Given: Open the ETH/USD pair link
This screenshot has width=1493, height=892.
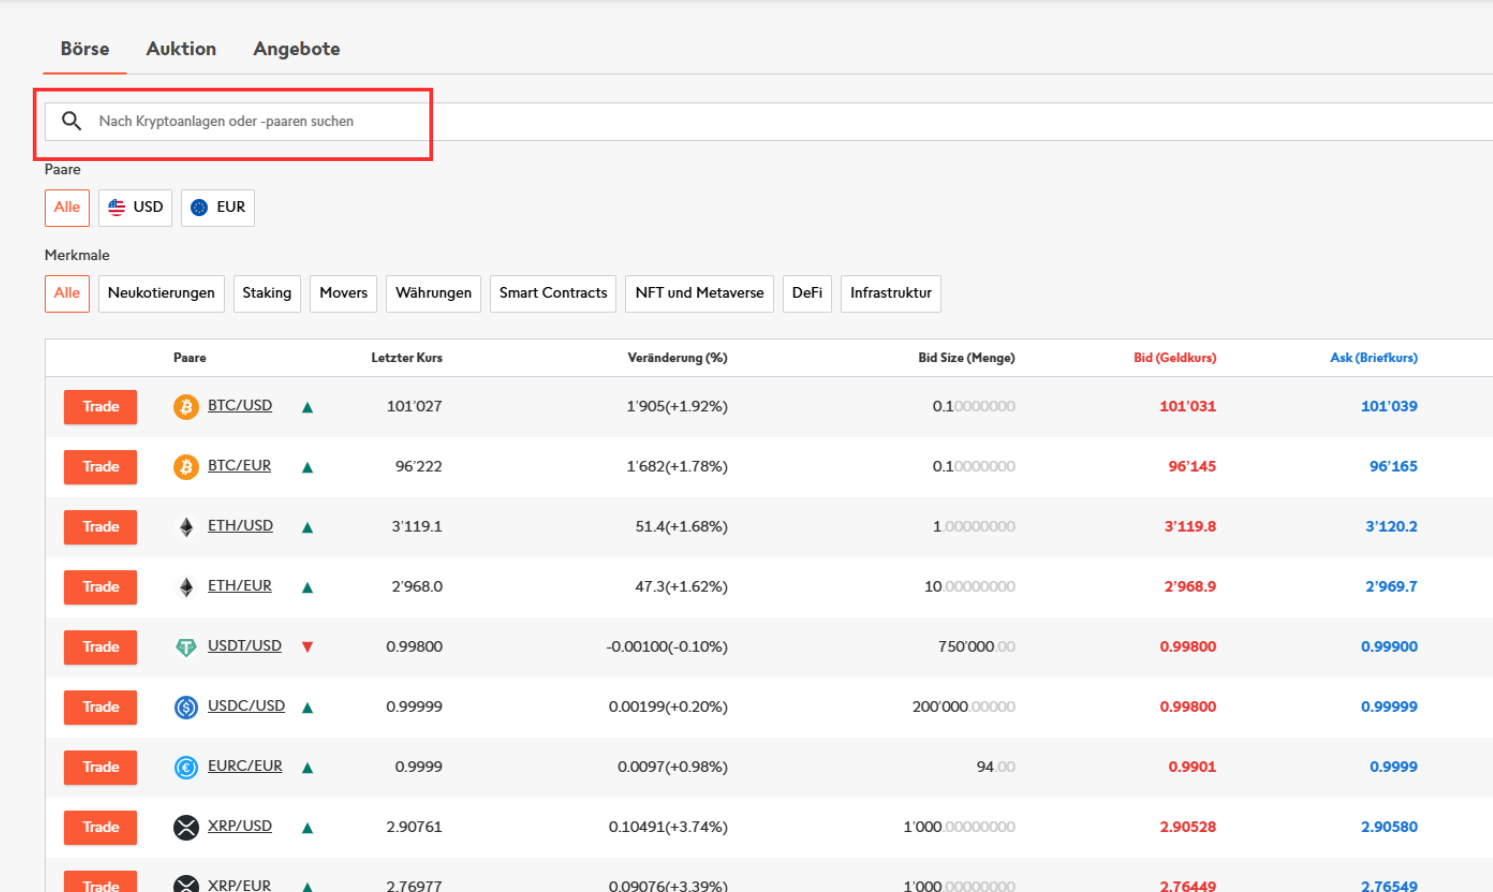Looking at the screenshot, I should coord(240,526).
